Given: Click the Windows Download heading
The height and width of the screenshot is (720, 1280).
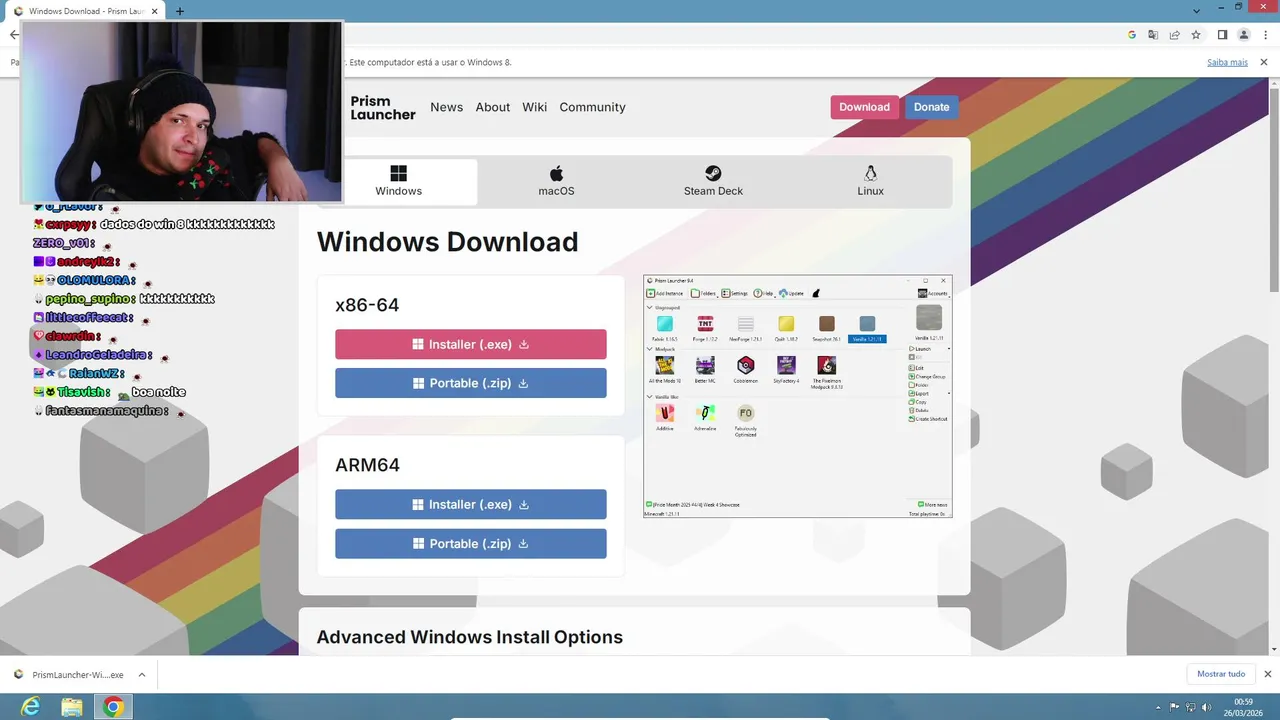Looking at the screenshot, I should (447, 242).
